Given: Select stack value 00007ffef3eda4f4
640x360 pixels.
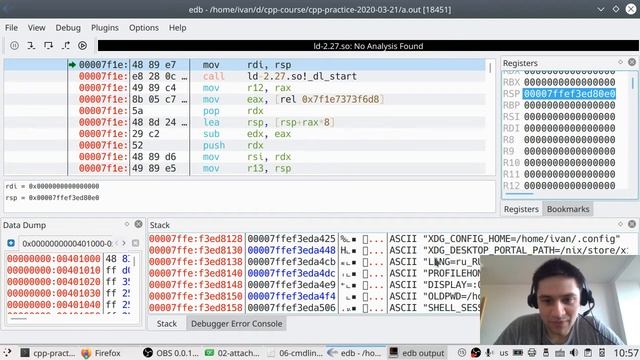Looking at the screenshot, I should tap(291, 296).
